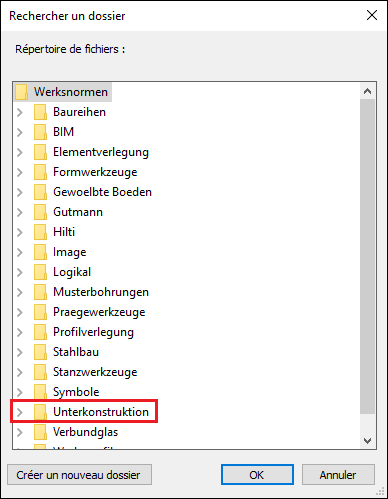Viewport: 388px width, 499px height.
Task: Select the Praegewerkzeuge folder
Action: pyautogui.click(x=99, y=312)
